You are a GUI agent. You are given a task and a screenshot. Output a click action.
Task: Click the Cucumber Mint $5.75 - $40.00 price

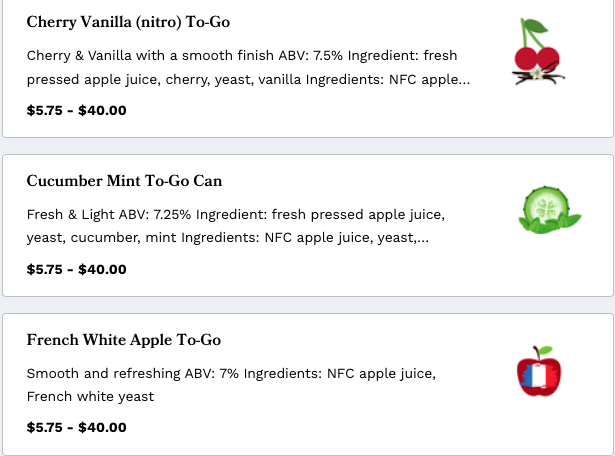click(x=76, y=269)
